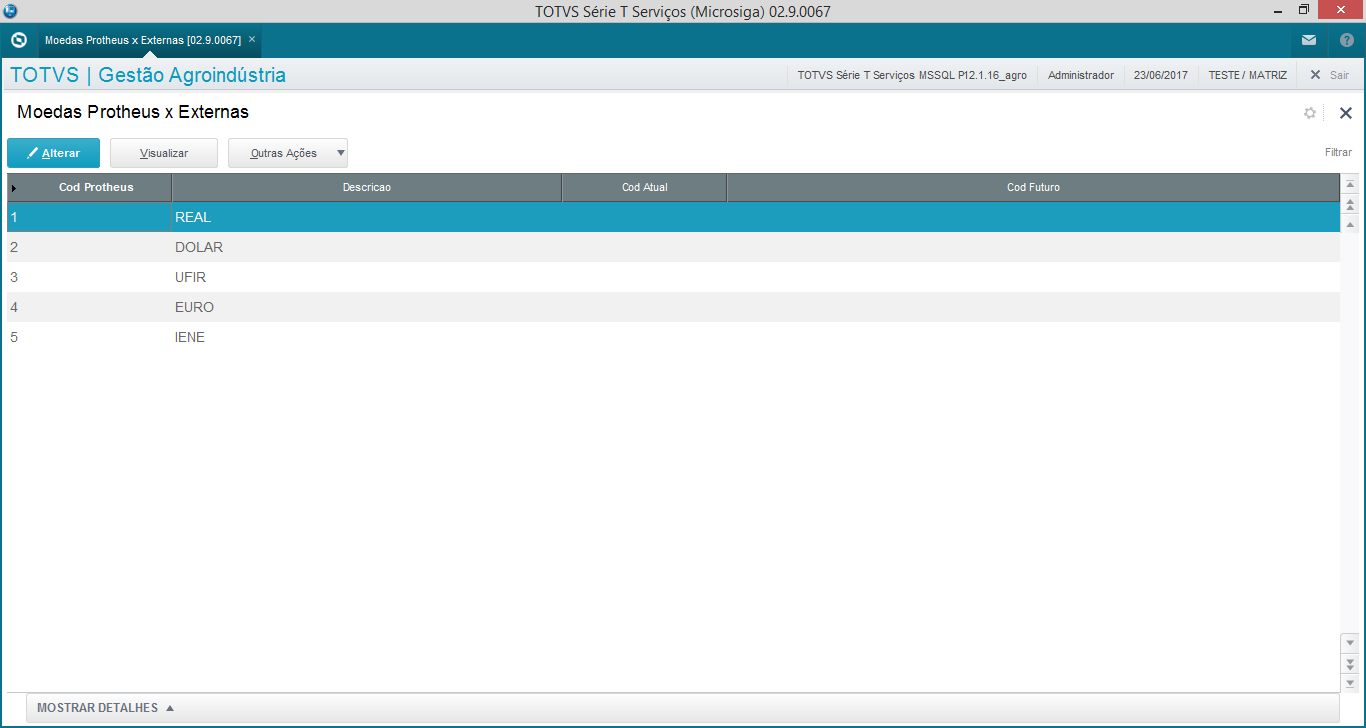Restore down the TOTVS window
Viewport: 1366px width, 728px height.
pos(1304,11)
